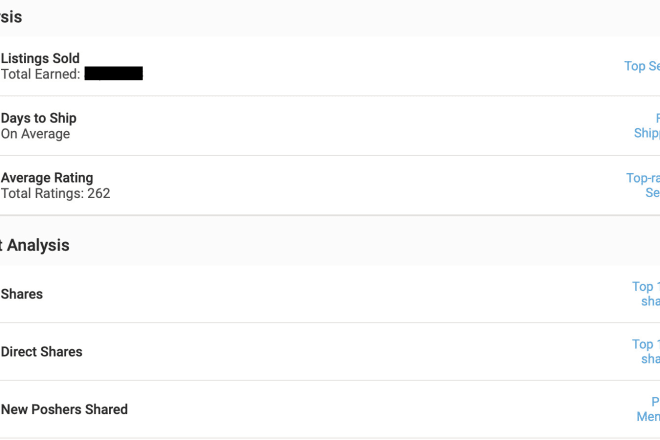Click the Direct Shares label

click(42, 352)
